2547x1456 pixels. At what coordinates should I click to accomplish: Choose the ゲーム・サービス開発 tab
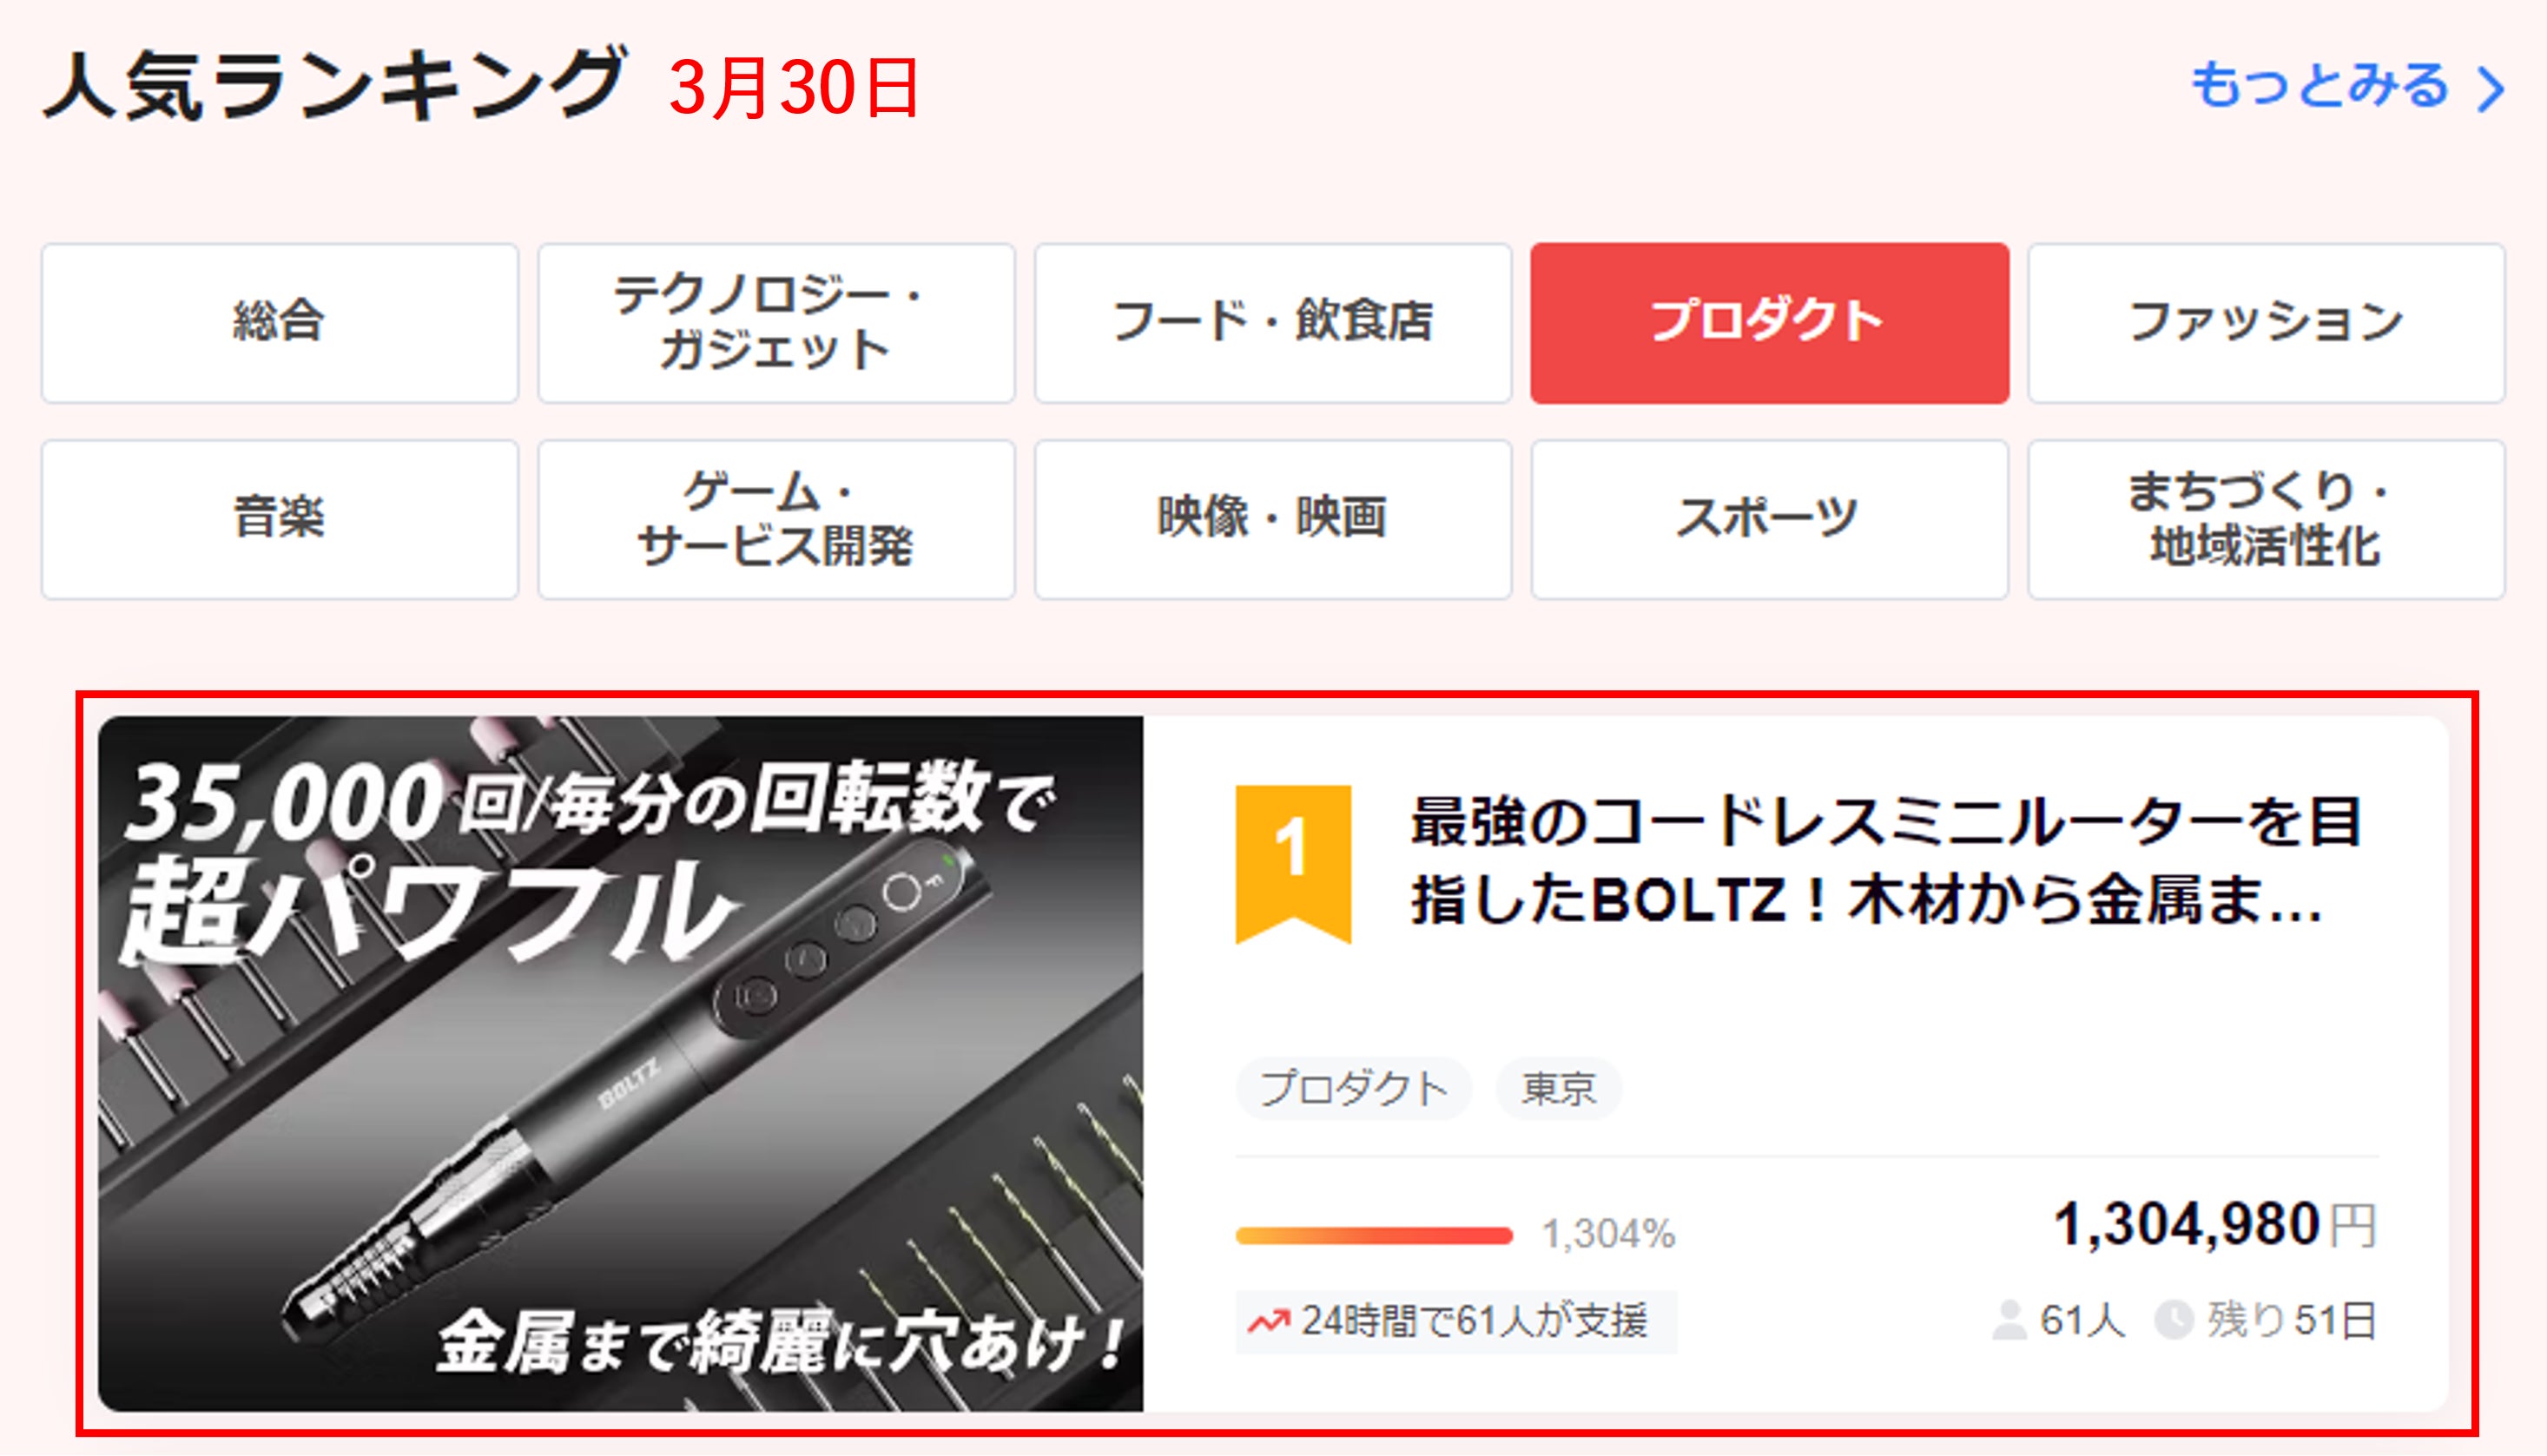(776, 519)
